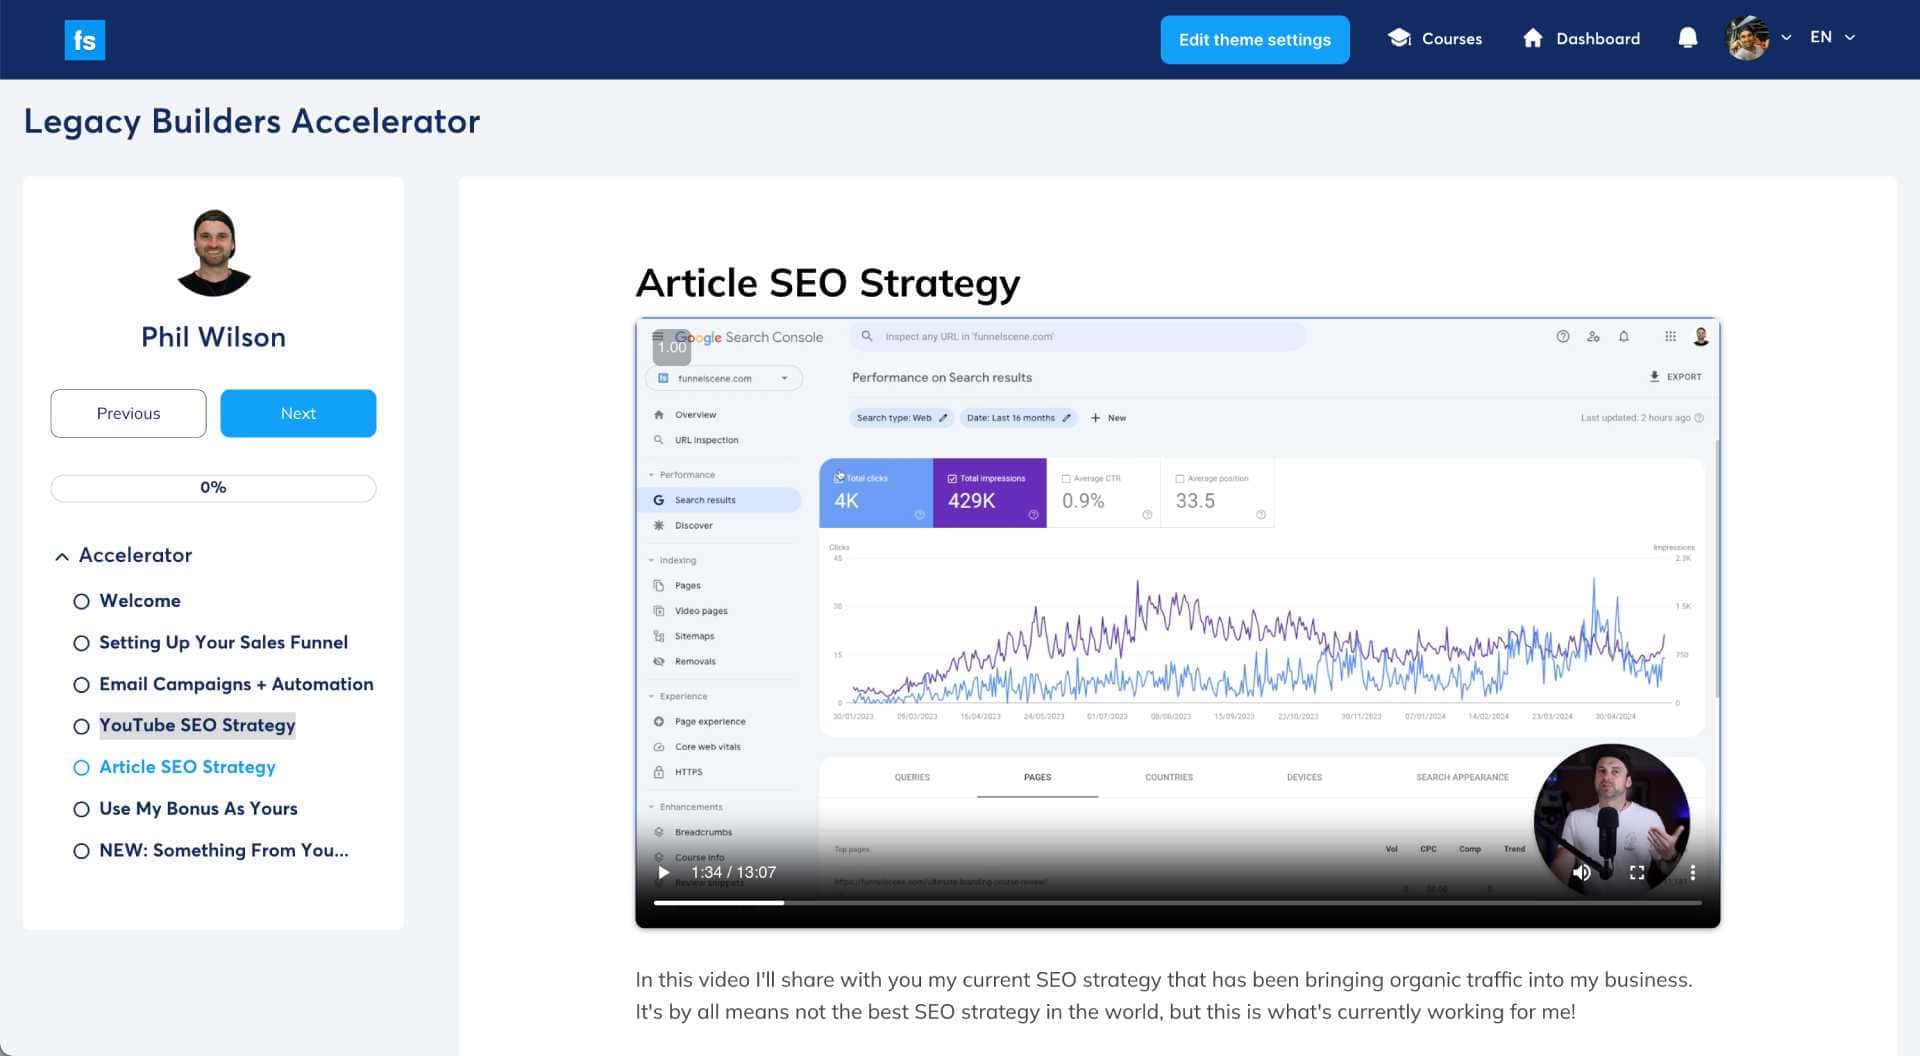
Task: Select YouTube SEO Strategy circle
Action: (82, 726)
